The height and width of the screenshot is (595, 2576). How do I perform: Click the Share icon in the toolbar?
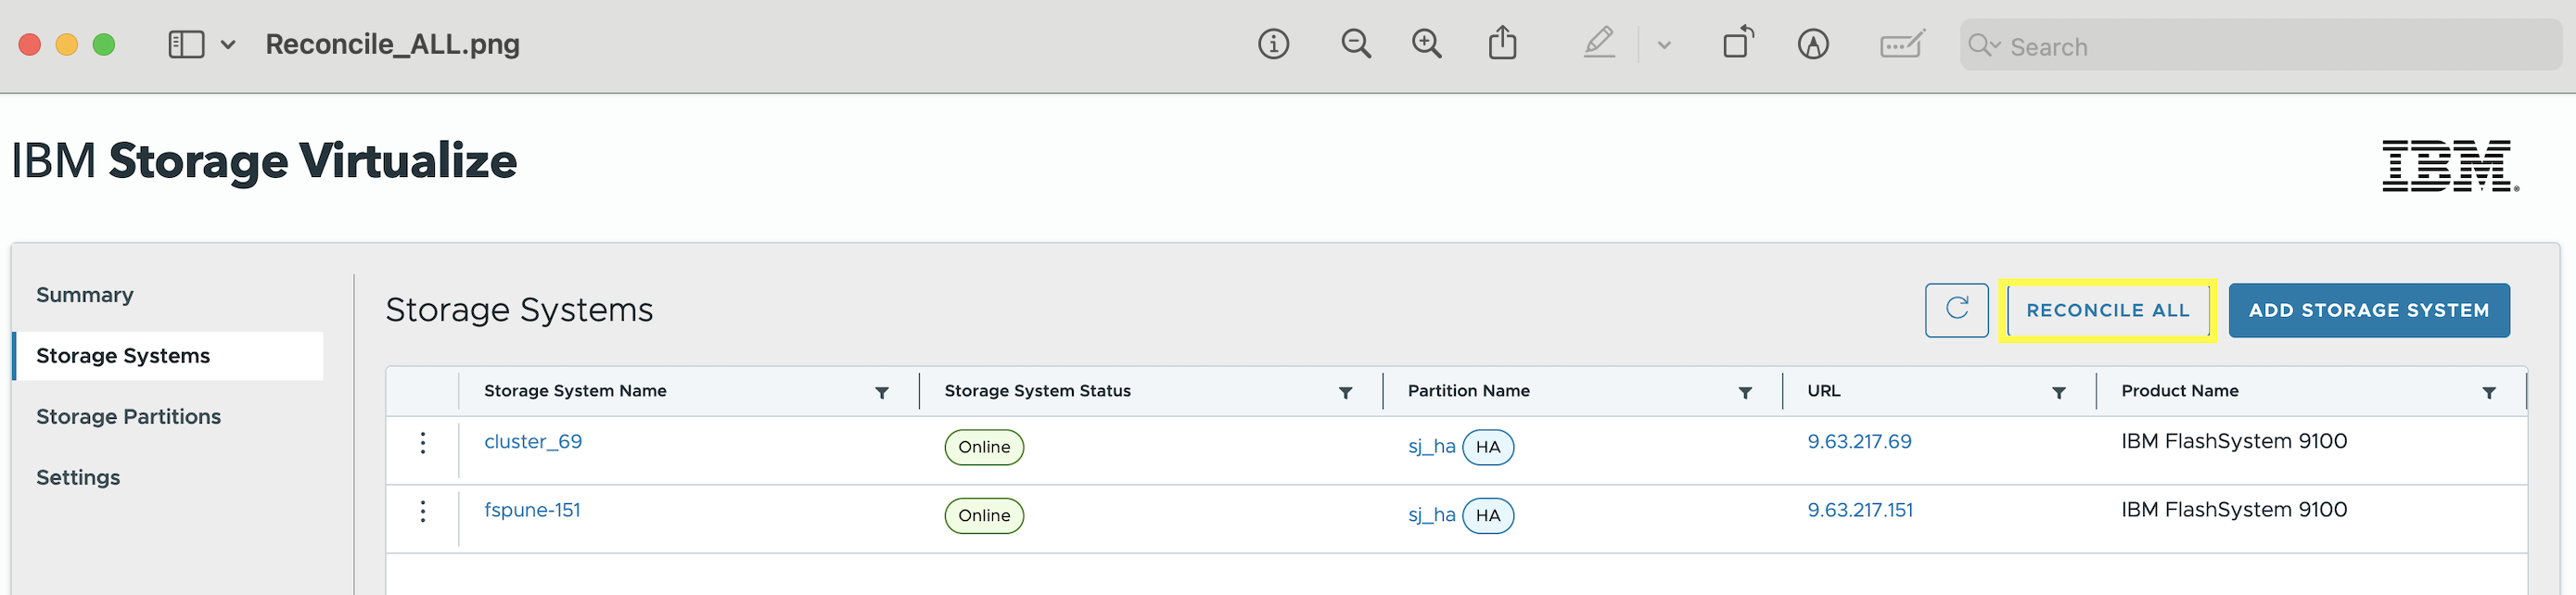tap(1502, 44)
